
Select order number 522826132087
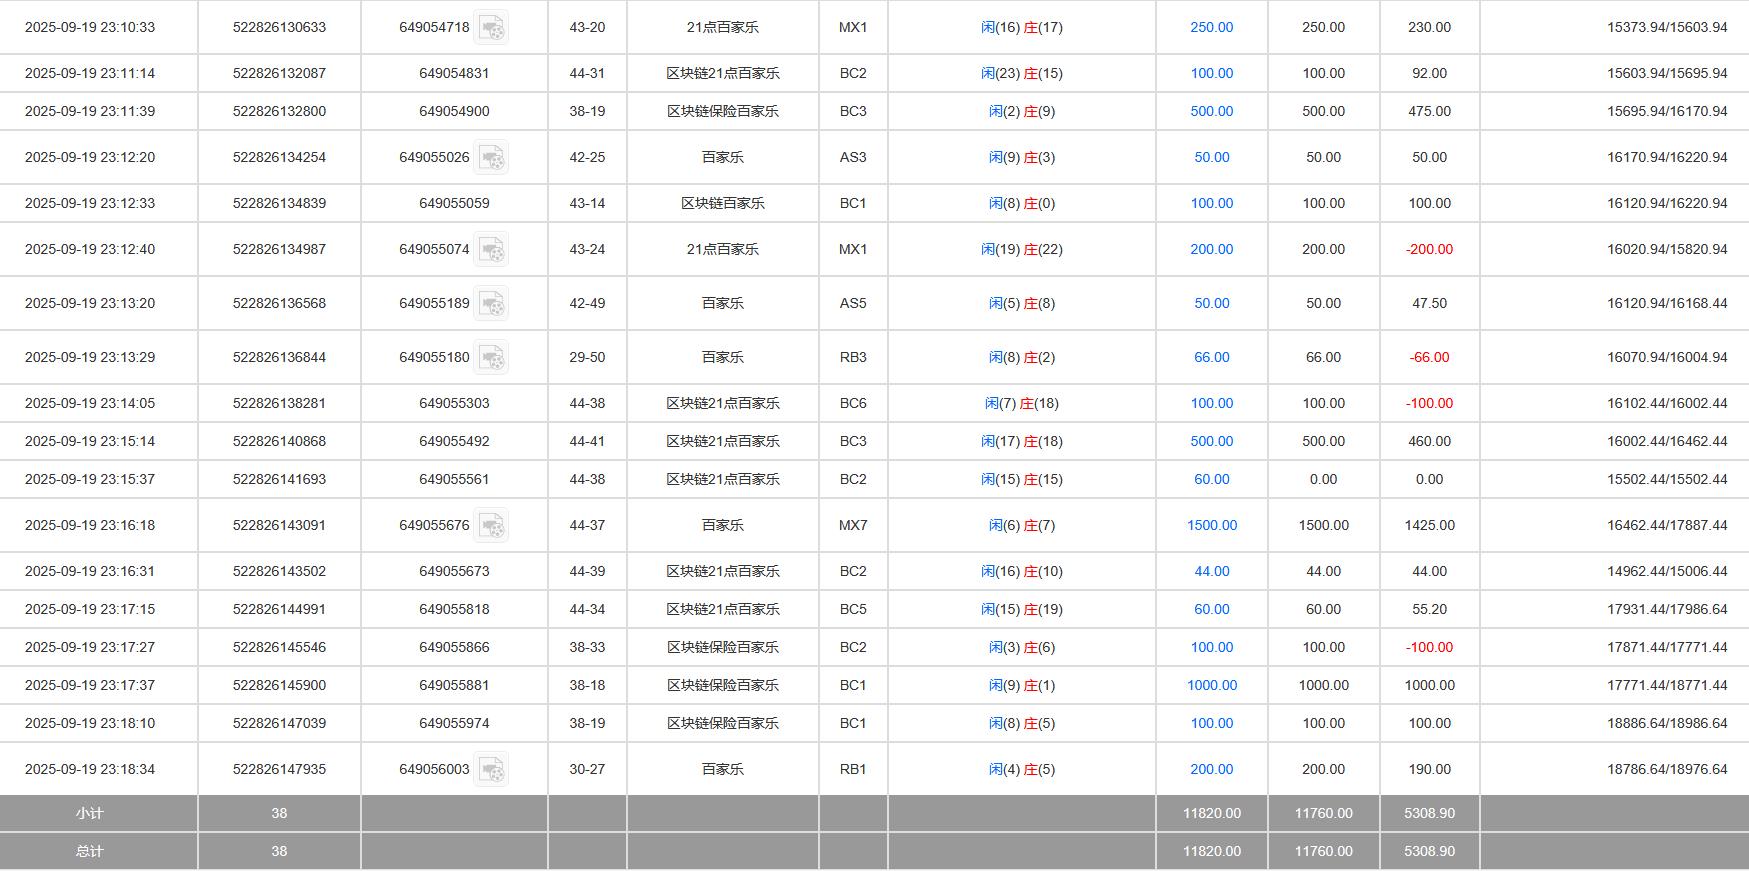point(279,73)
